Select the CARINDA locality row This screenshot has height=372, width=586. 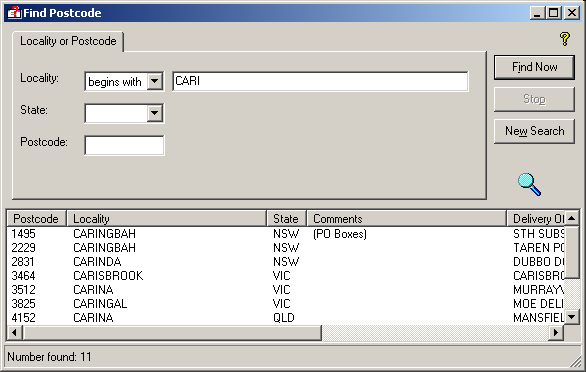(x=286, y=262)
